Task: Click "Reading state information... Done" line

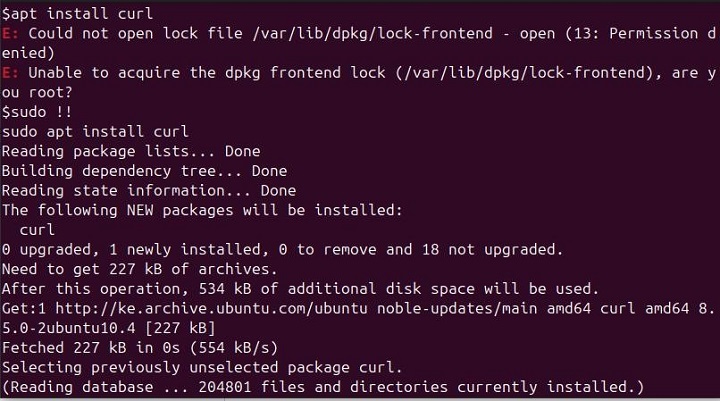Action: (149, 191)
